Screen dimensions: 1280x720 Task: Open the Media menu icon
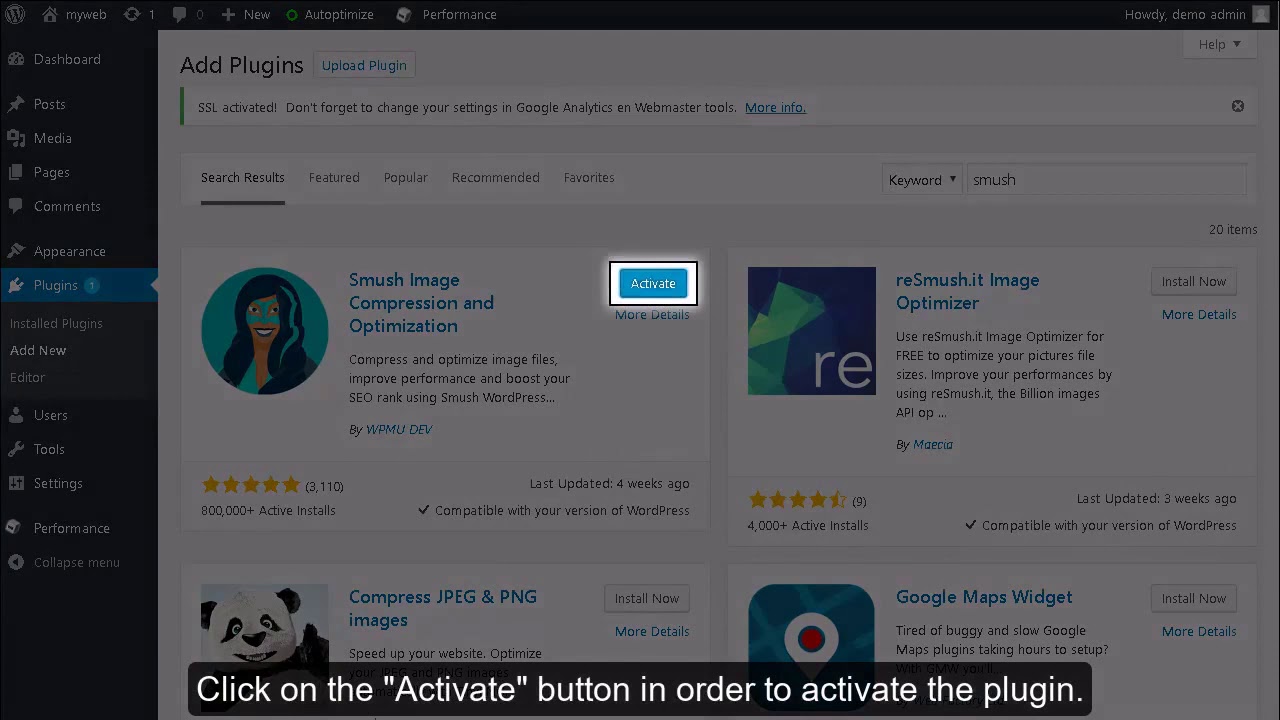point(16,138)
